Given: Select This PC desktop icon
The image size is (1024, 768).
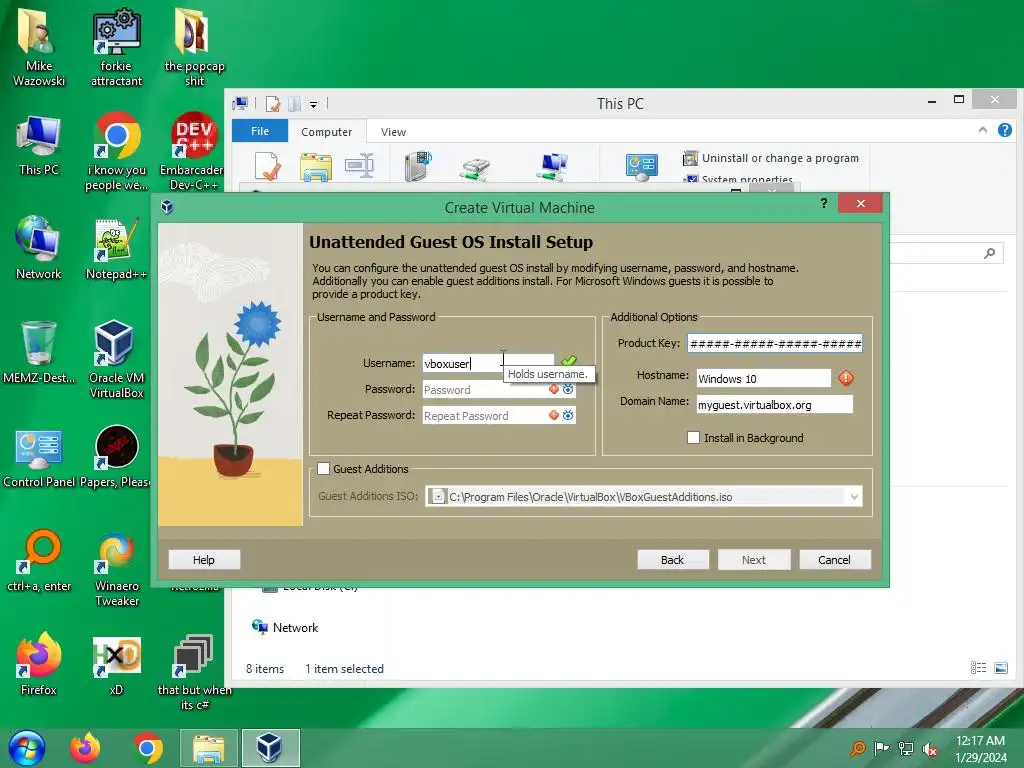Looking at the screenshot, I should [39, 145].
